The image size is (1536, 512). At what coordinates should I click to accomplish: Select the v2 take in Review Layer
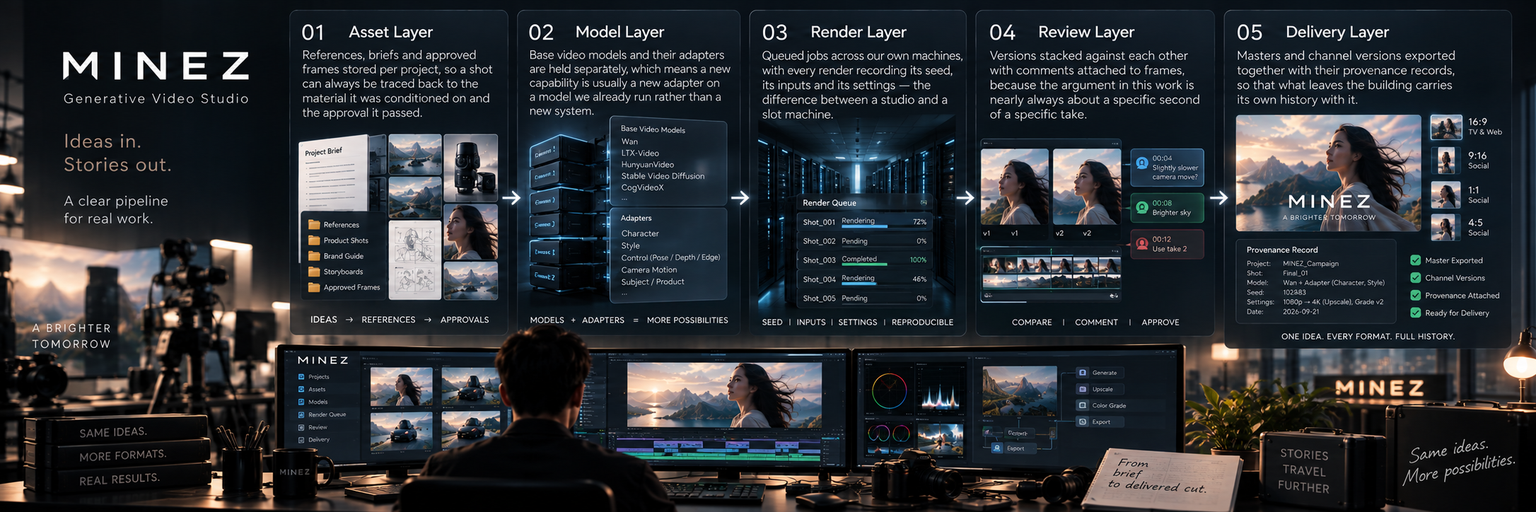click(1086, 187)
